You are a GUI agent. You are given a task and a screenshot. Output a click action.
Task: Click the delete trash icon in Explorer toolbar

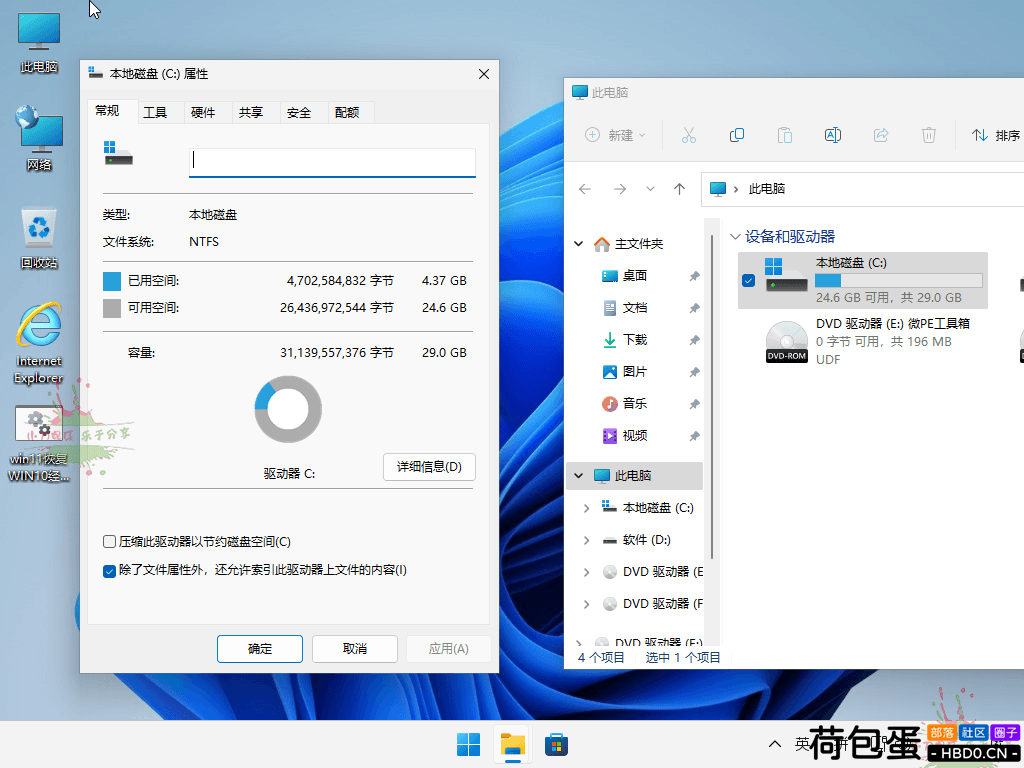pos(929,135)
